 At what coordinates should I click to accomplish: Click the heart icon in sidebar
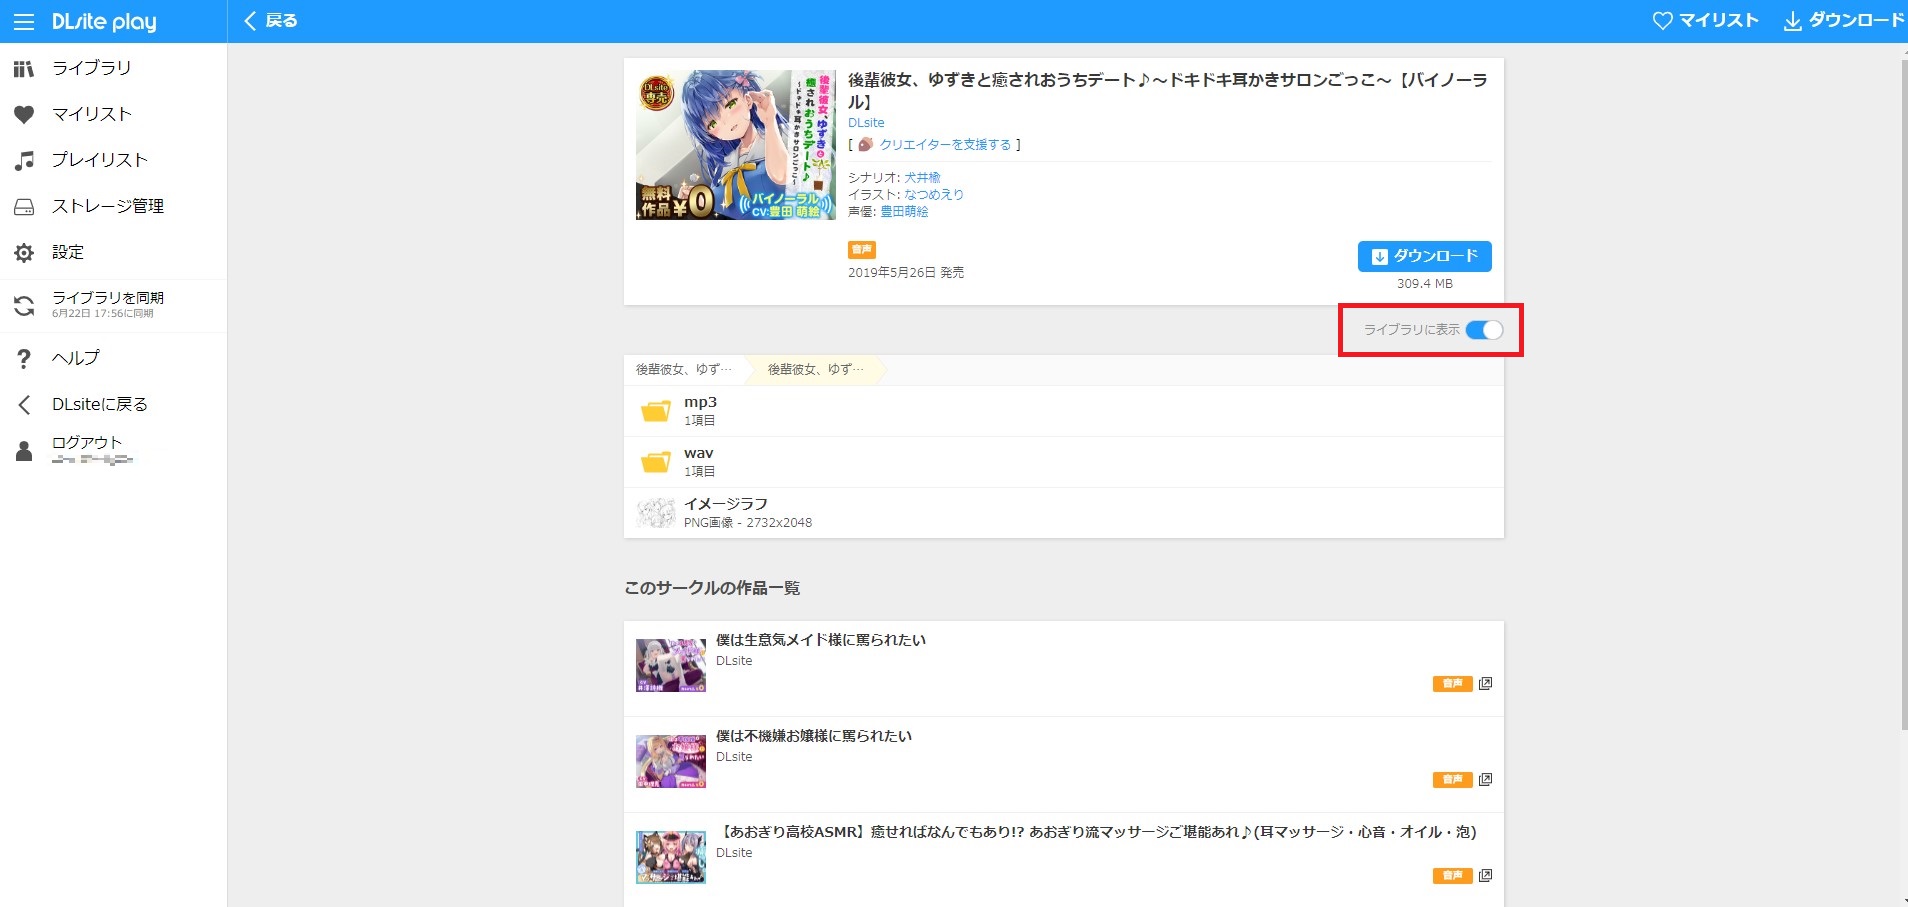point(24,114)
